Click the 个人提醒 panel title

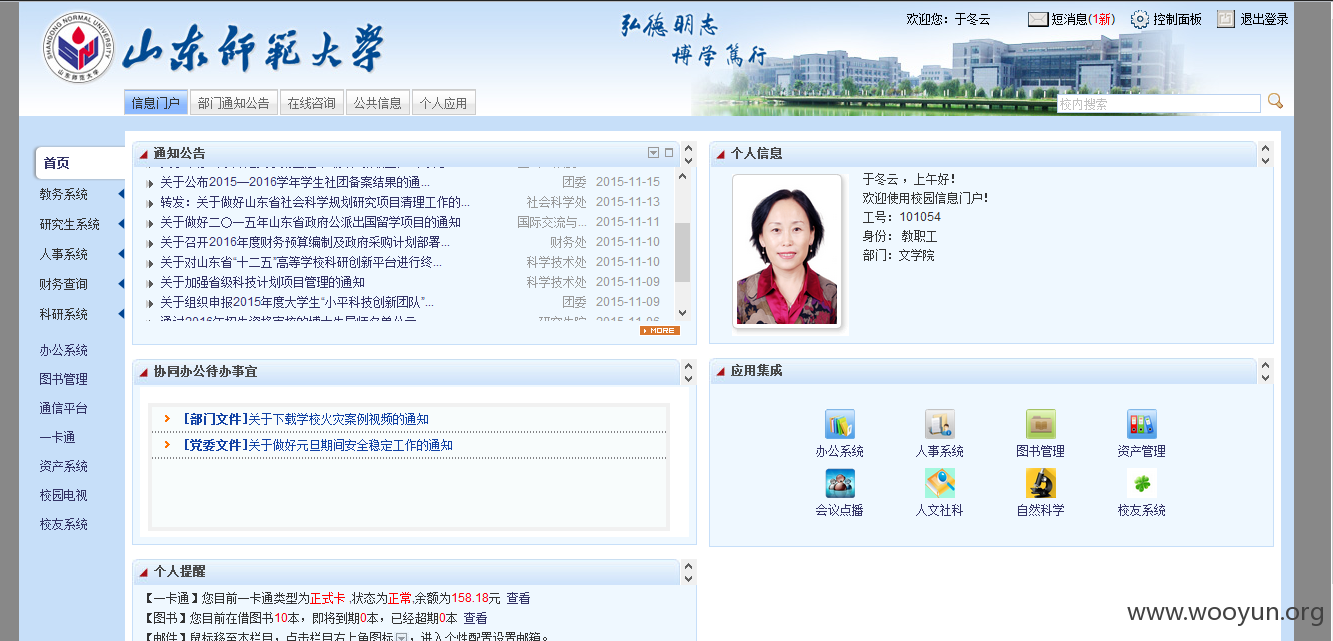180,572
